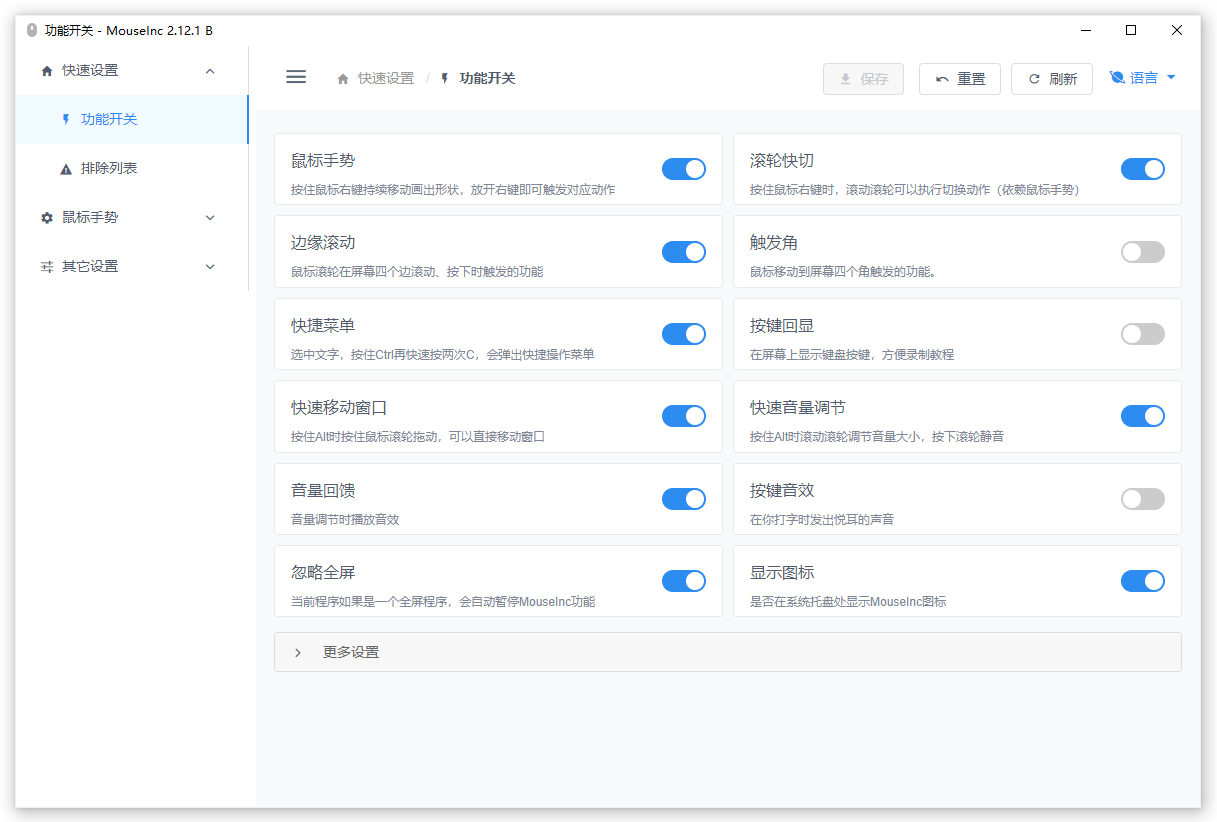Image resolution: width=1217 pixels, height=822 pixels.
Task: Click the home icon in the breadcrumb
Action: (x=343, y=79)
